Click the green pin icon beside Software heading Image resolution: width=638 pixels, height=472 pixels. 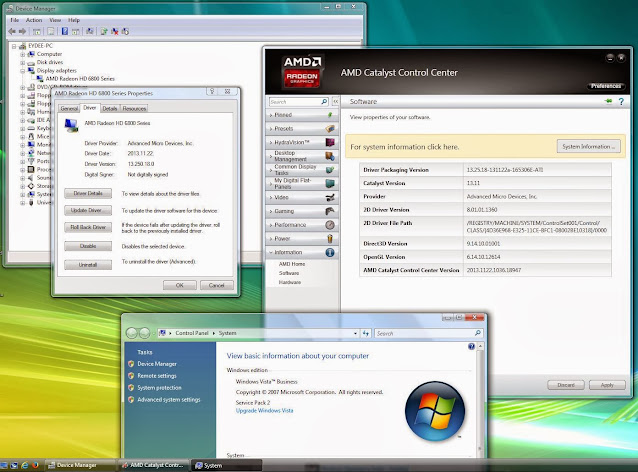[x=608, y=101]
